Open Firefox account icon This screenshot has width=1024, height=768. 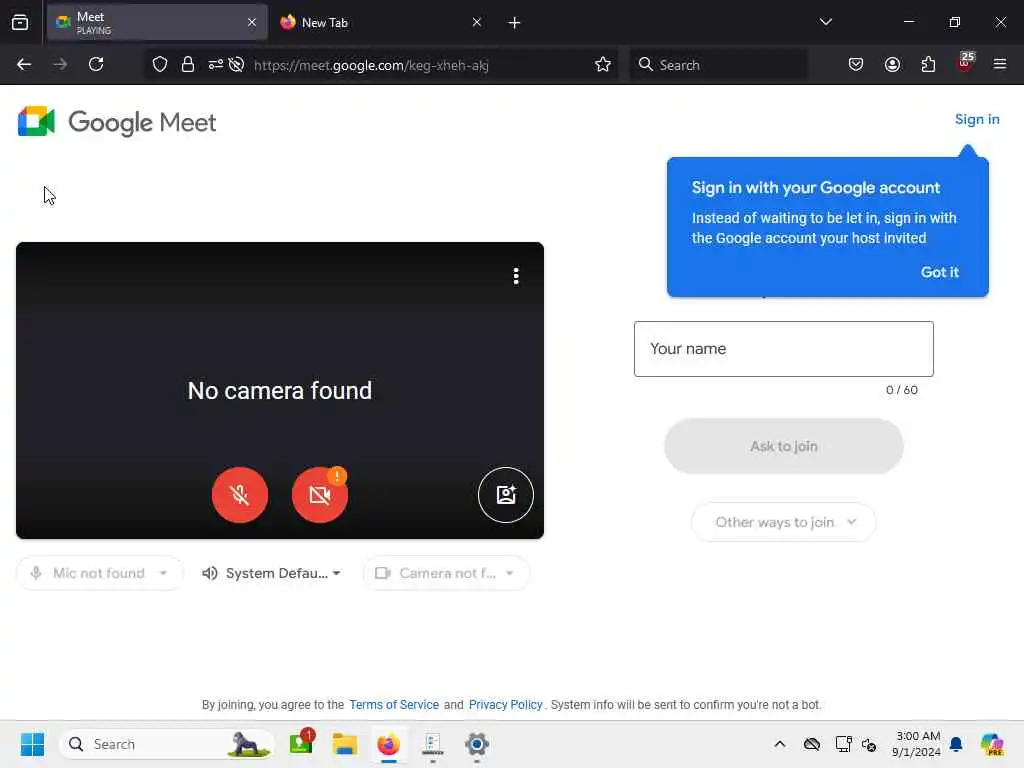[892, 64]
